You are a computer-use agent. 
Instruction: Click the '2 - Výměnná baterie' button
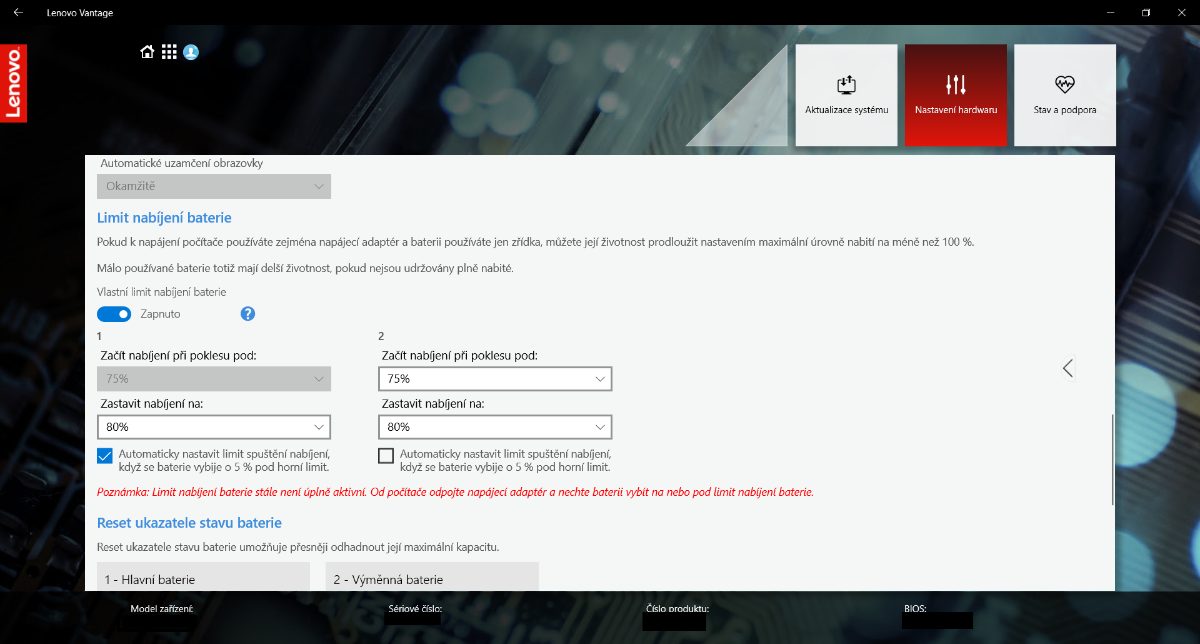tap(432, 577)
